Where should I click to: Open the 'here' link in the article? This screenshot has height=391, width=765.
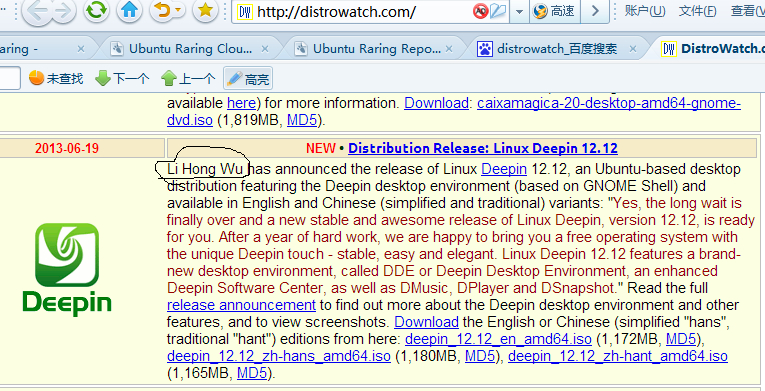click(241, 103)
